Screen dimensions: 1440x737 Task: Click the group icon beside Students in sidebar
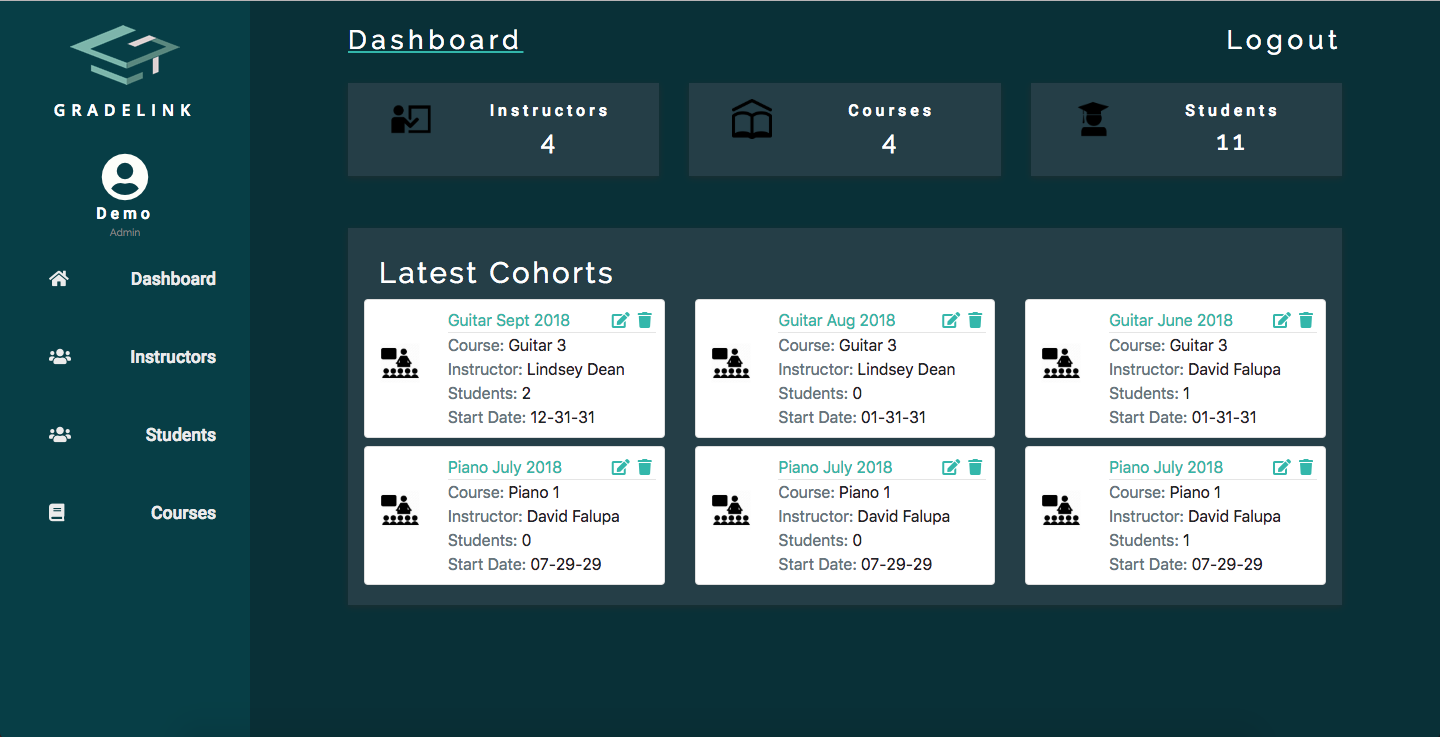[60, 435]
